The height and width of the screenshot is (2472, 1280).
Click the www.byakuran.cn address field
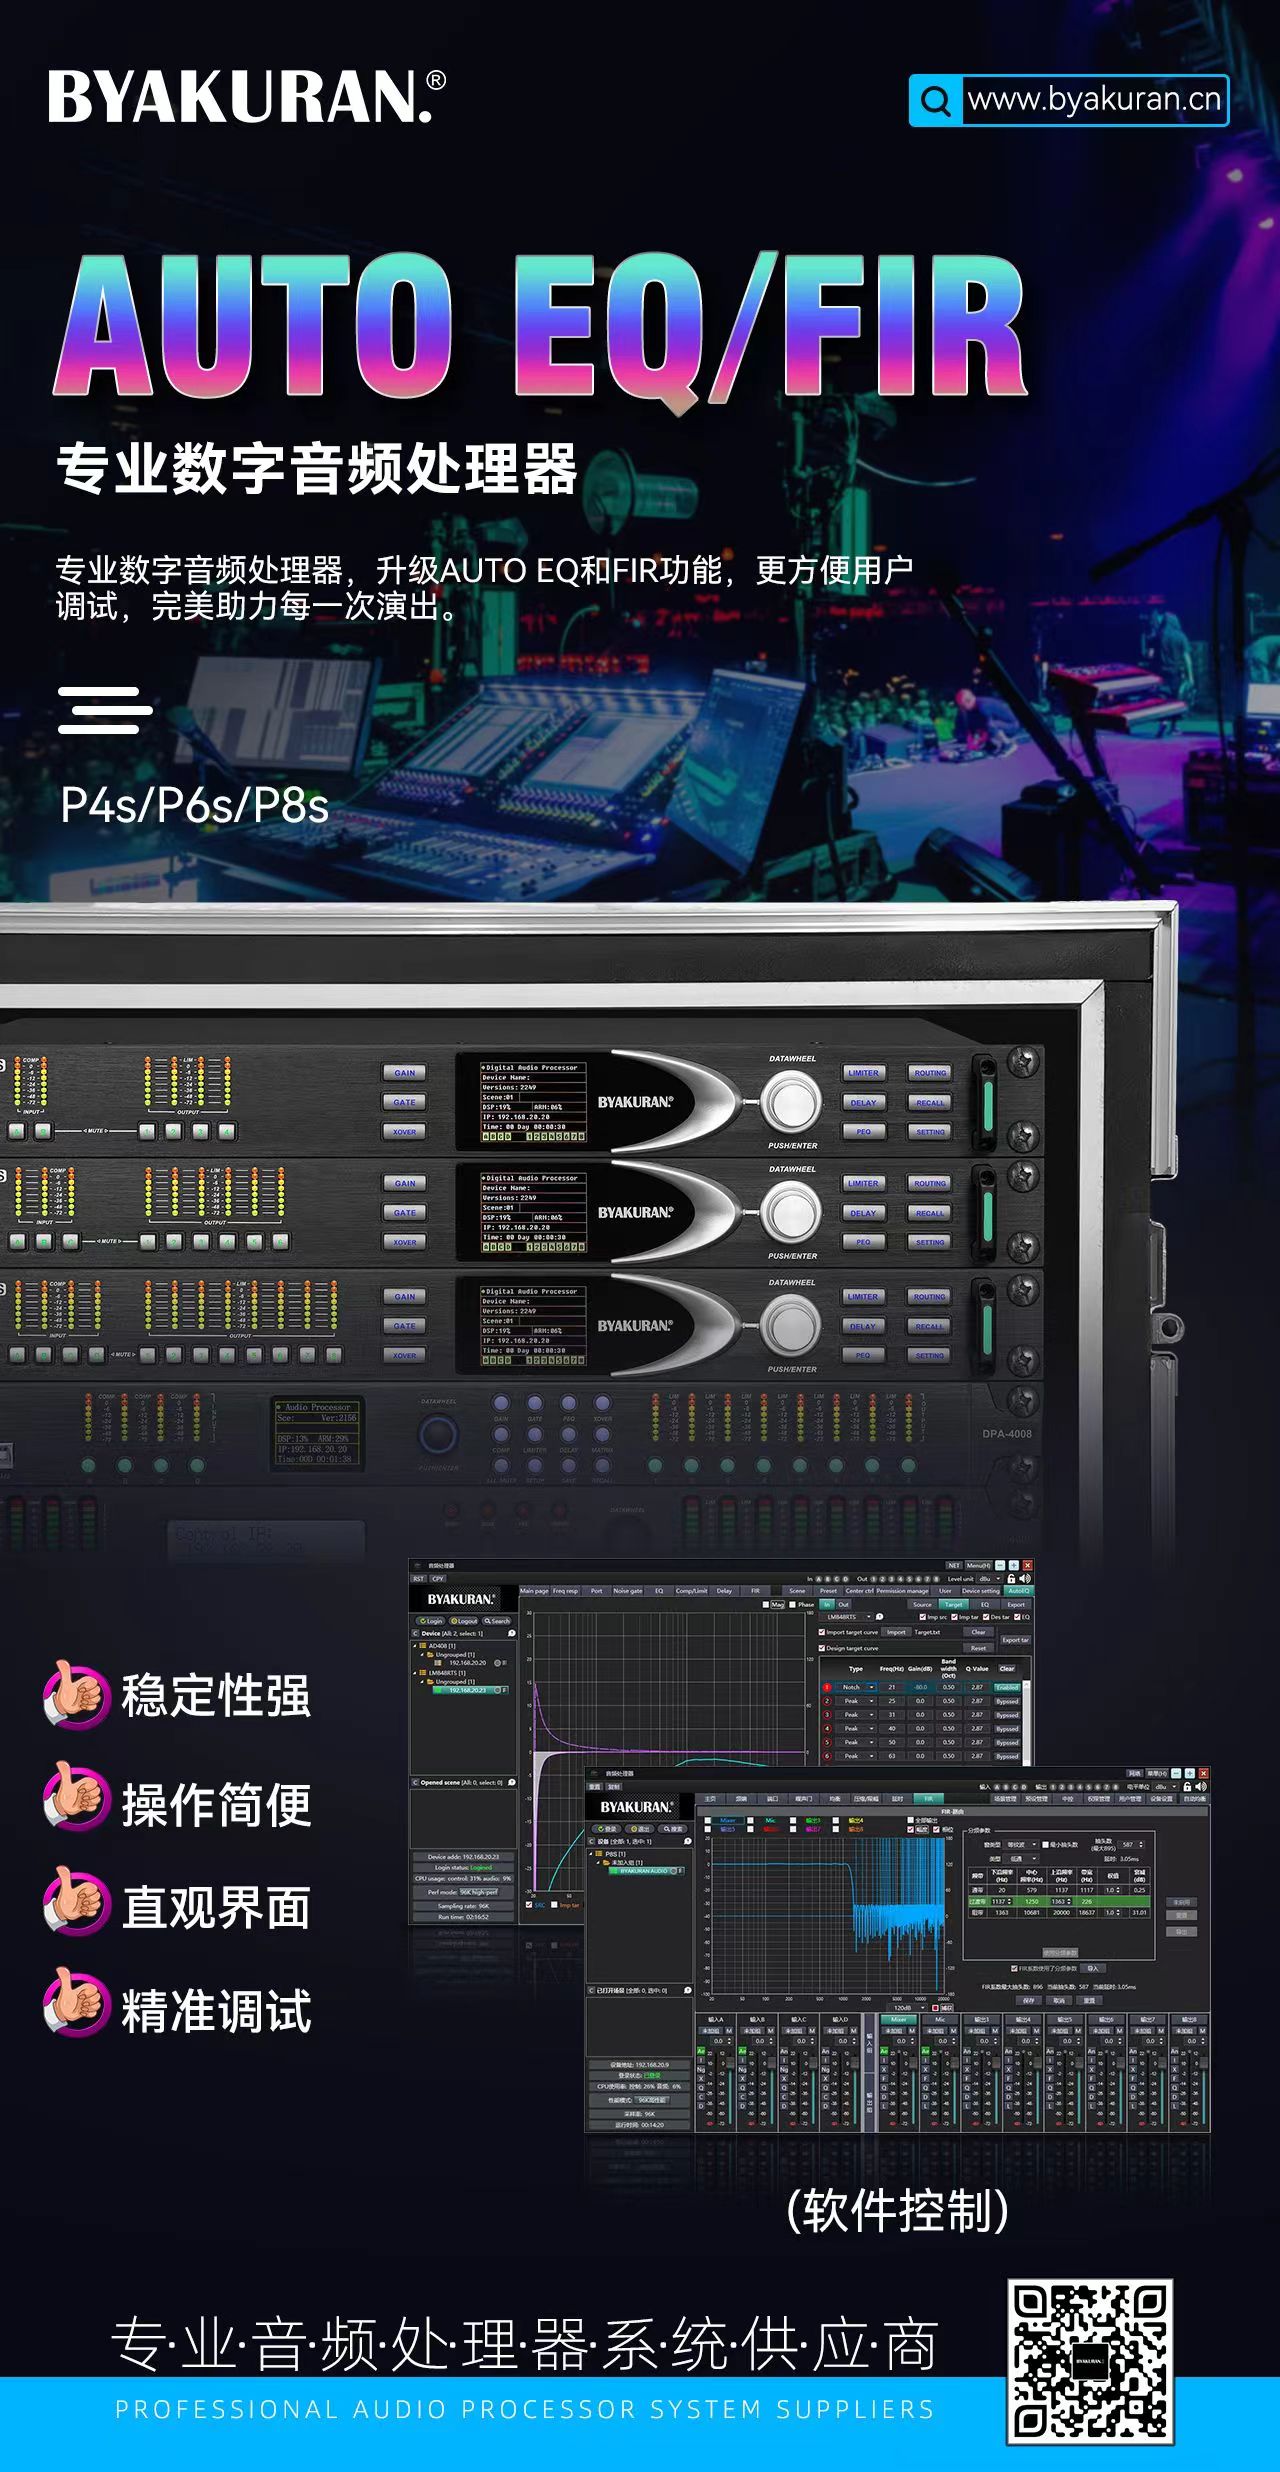tap(1094, 100)
